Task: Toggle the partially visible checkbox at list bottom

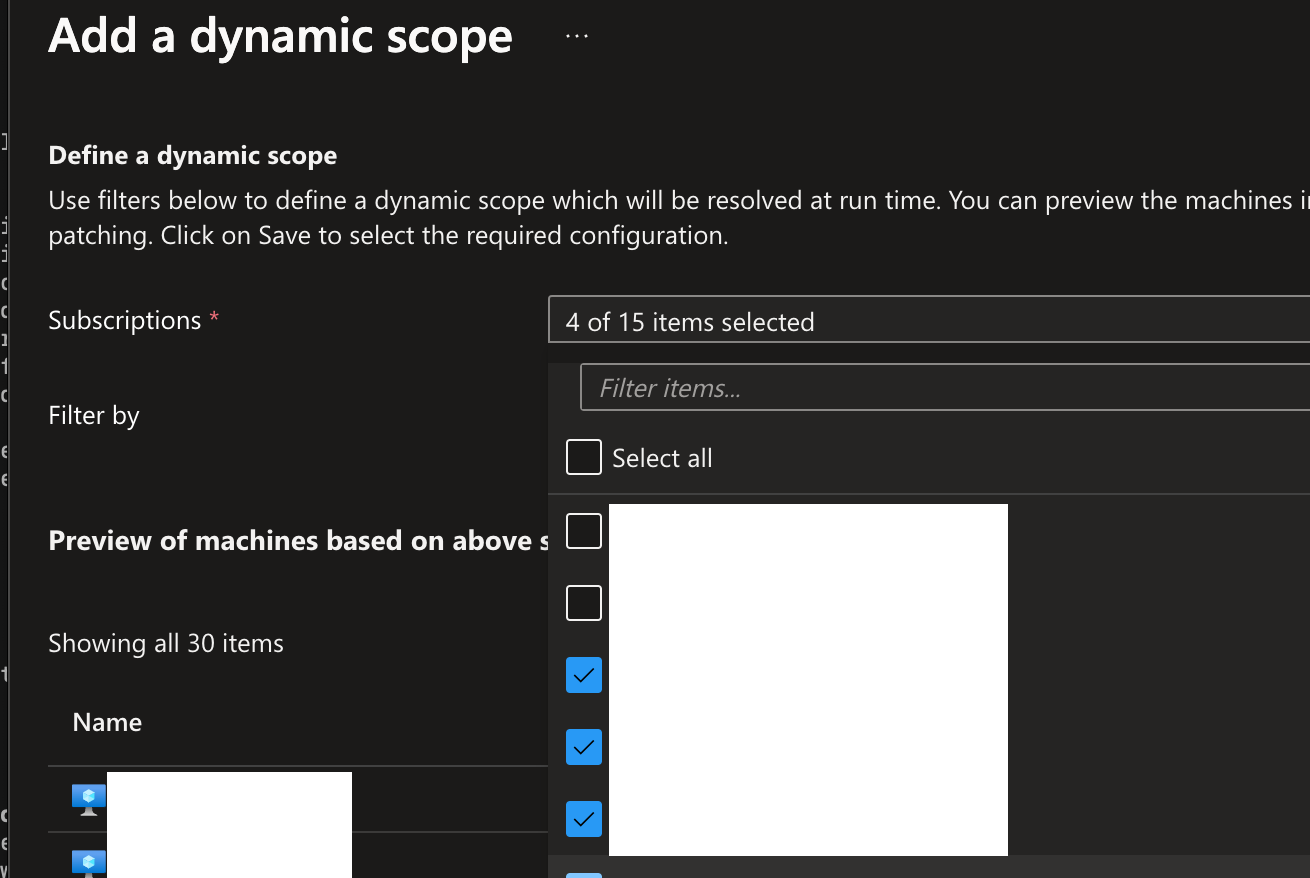Action: [583, 872]
